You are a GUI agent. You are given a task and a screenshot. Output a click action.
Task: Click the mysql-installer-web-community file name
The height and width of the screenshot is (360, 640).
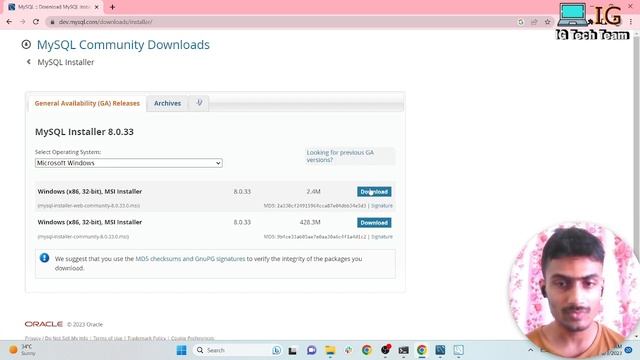click(89, 206)
